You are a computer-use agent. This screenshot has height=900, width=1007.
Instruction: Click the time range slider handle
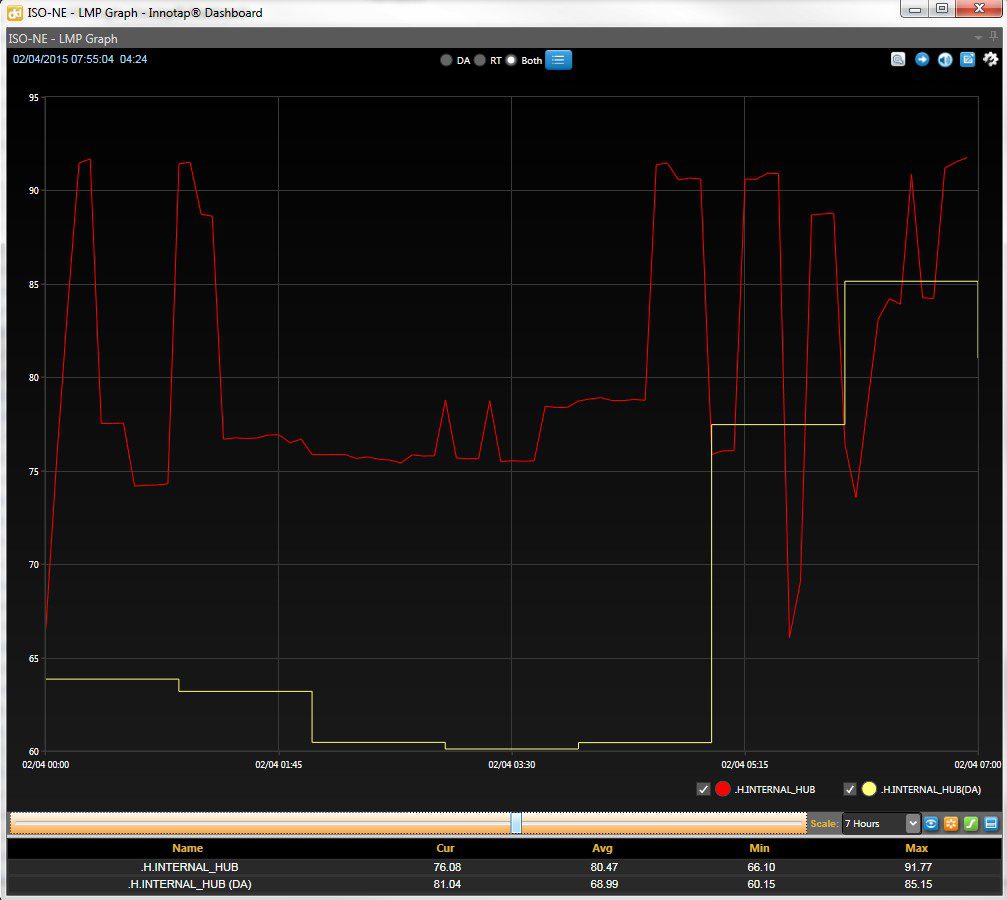pos(516,823)
